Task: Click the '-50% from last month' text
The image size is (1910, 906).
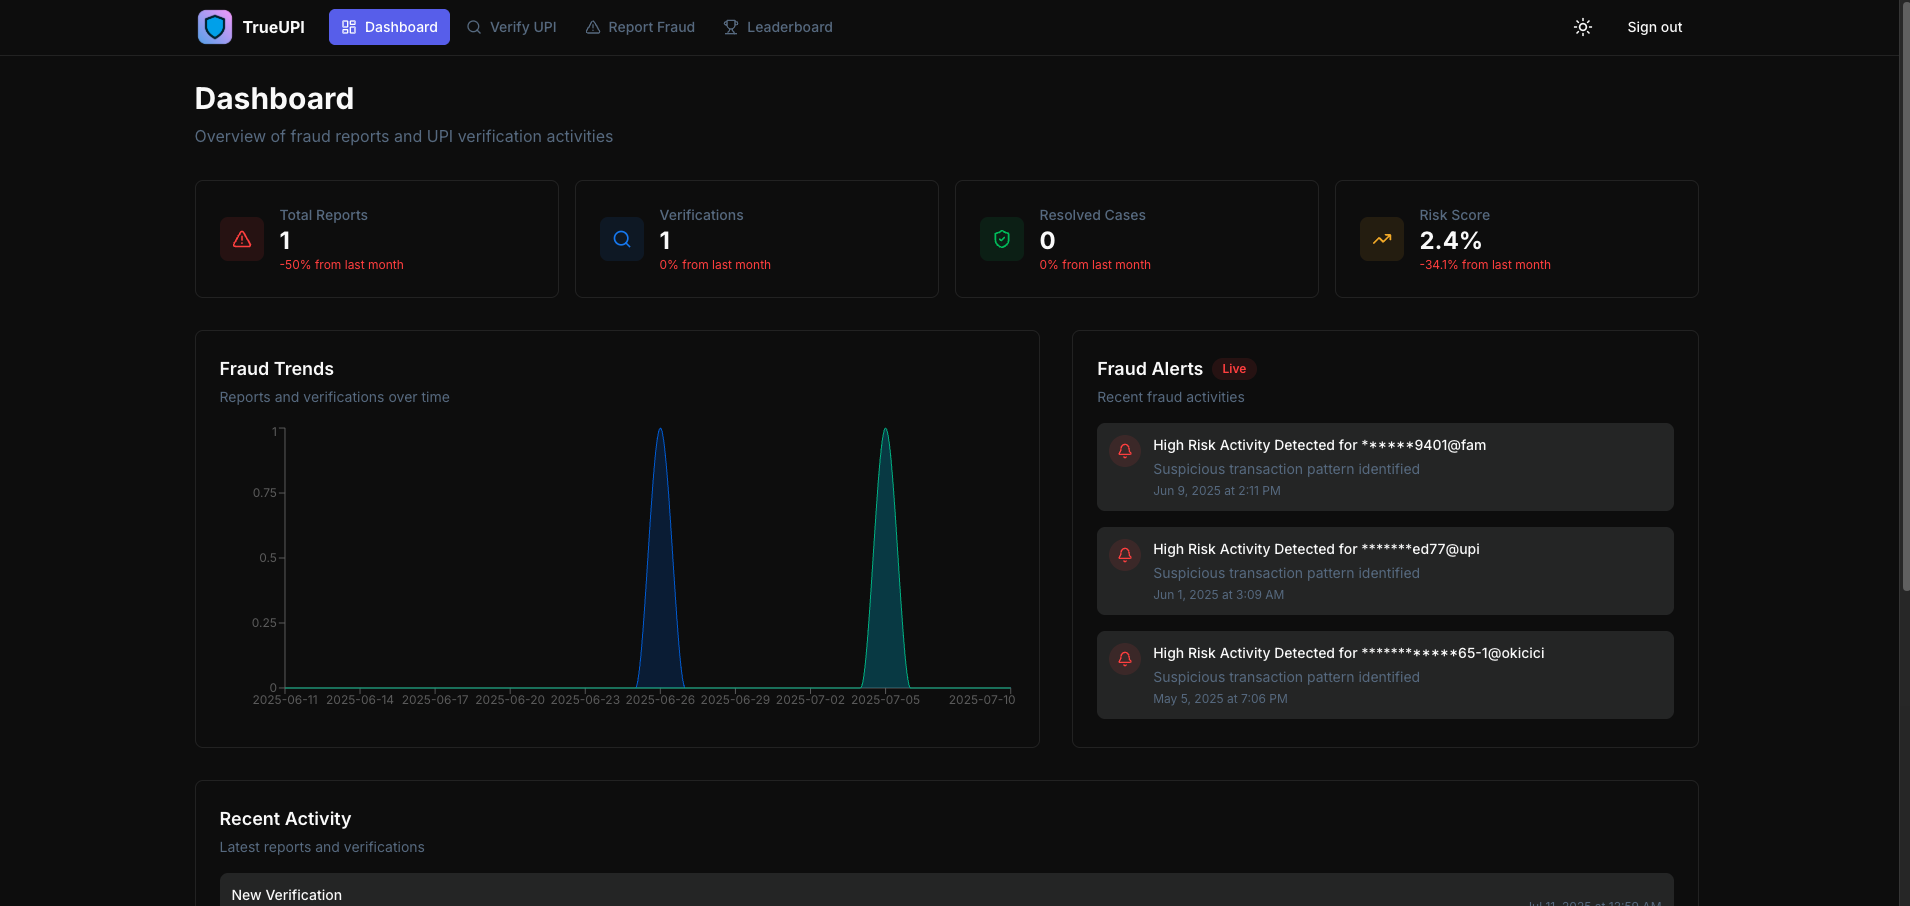Action: point(342,265)
